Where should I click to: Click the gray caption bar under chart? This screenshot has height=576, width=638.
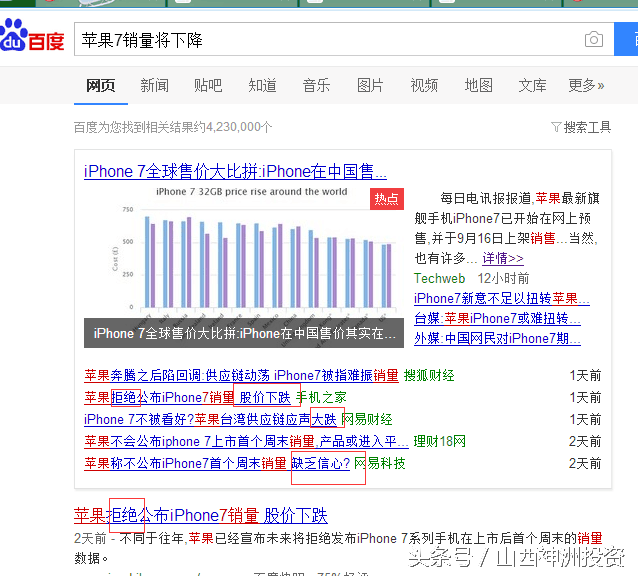tap(244, 333)
